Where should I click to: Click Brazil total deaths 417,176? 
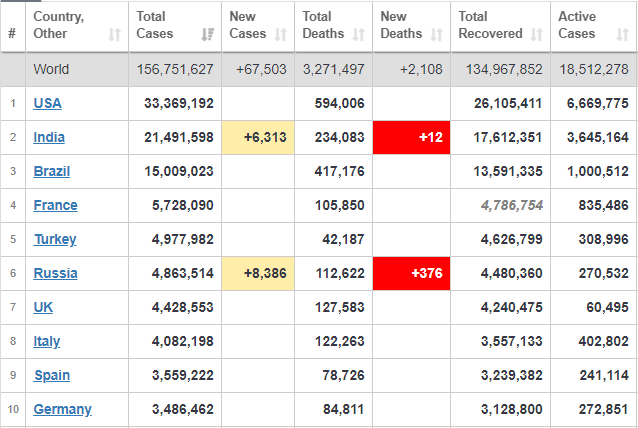click(x=340, y=171)
